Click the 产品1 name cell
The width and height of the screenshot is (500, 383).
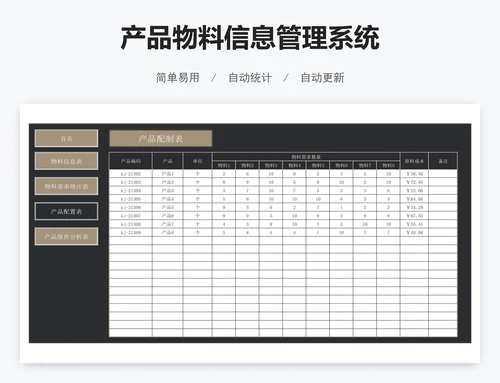pos(167,174)
